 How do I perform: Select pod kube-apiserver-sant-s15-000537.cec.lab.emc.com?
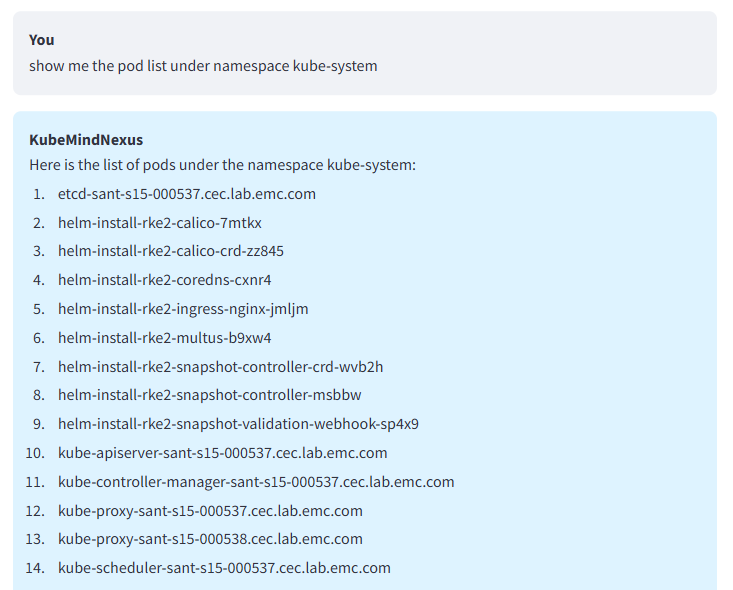(x=223, y=453)
